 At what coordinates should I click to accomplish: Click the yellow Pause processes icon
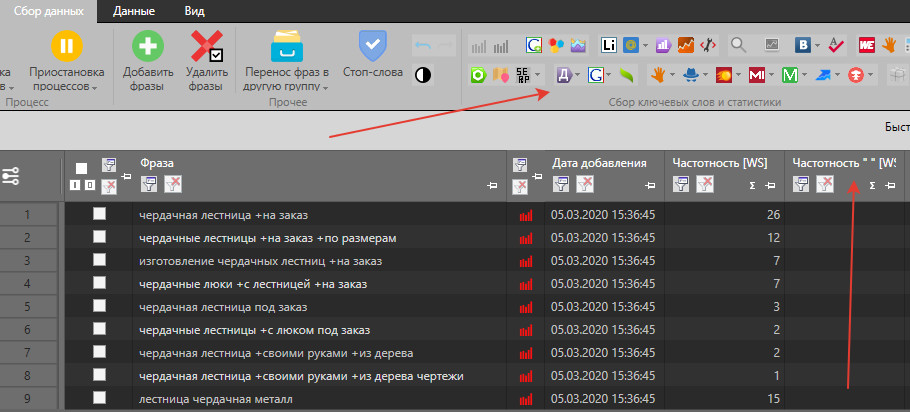point(67,46)
